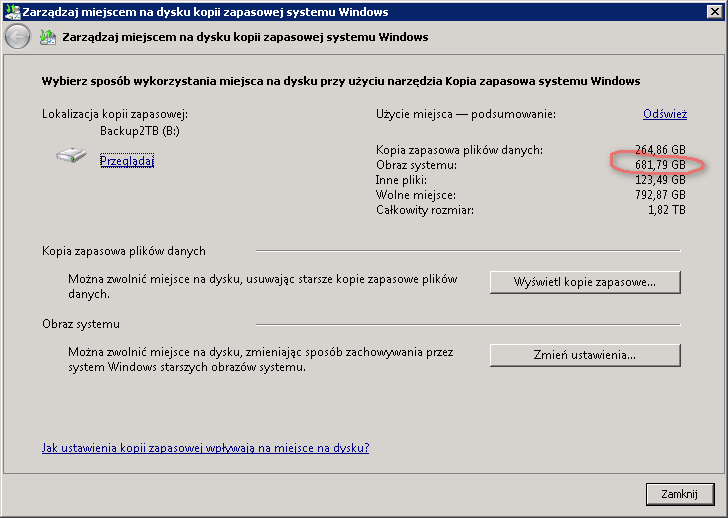The height and width of the screenshot is (518, 728).
Task: Click the Inne pliki: label
Action: [x=401, y=180]
